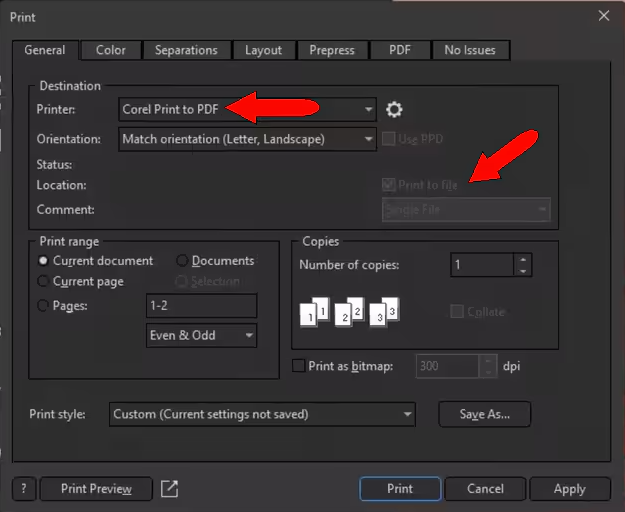625x512 pixels.
Task: Click the Number of copies field
Action: click(482, 265)
